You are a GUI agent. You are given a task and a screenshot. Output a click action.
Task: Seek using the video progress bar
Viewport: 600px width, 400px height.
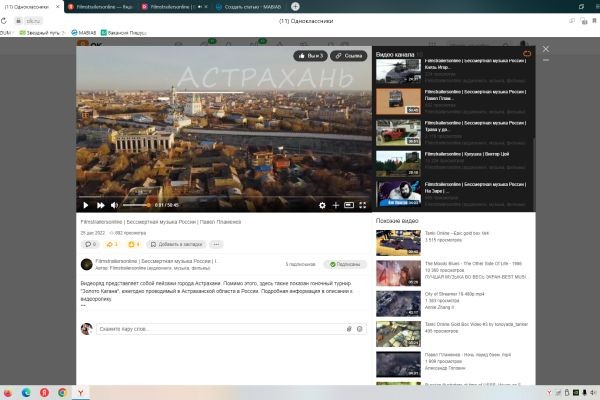(x=224, y=197)
